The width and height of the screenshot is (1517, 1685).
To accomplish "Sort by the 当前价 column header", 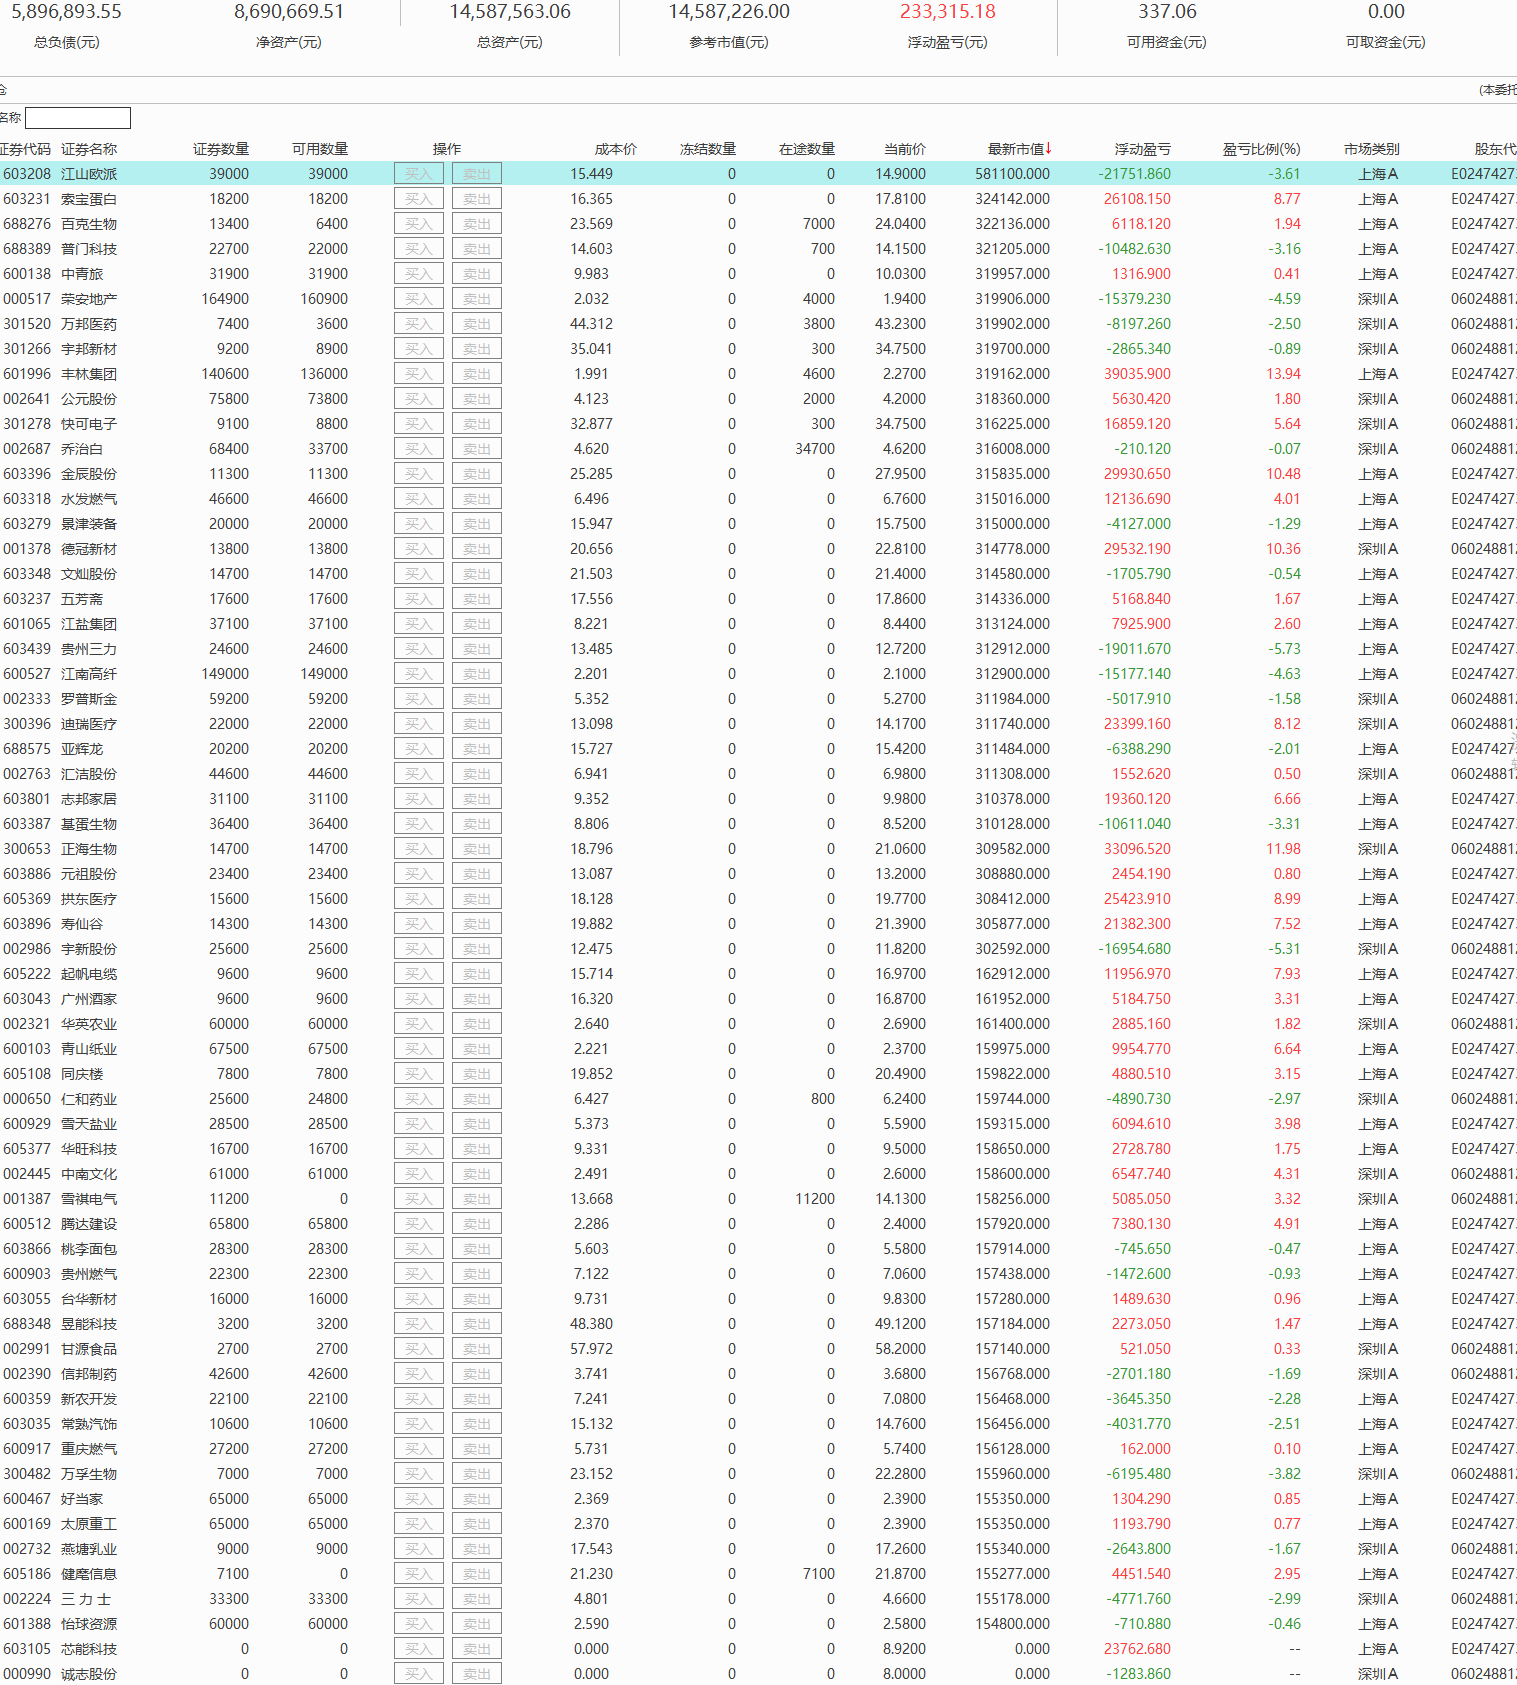I will tap(905, 149).
